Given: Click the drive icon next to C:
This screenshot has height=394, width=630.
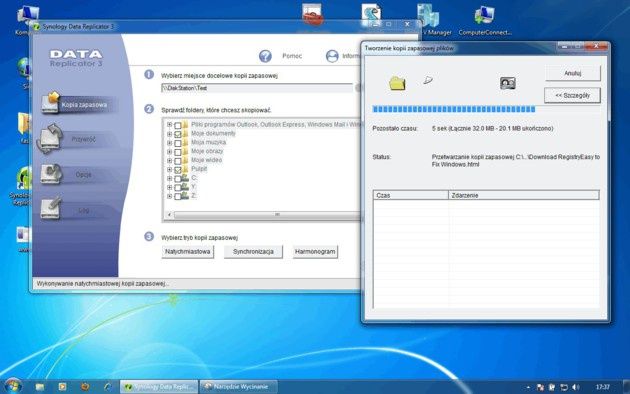Looking at the screenshot, I should pos(185,178).
